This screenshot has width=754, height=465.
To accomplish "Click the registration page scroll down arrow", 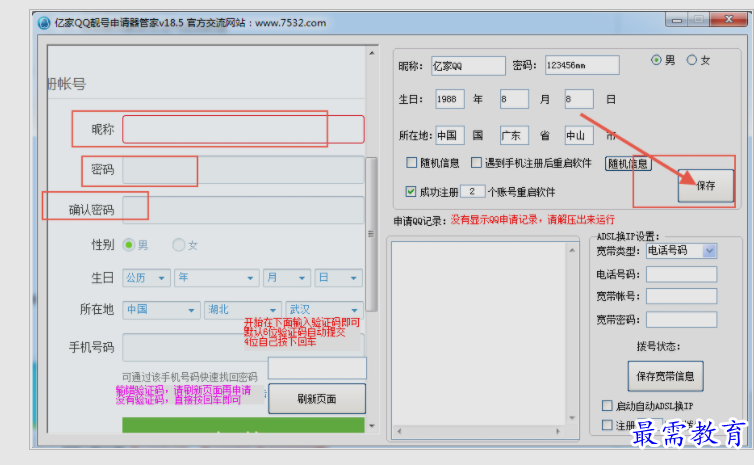I will pos(372,426).
